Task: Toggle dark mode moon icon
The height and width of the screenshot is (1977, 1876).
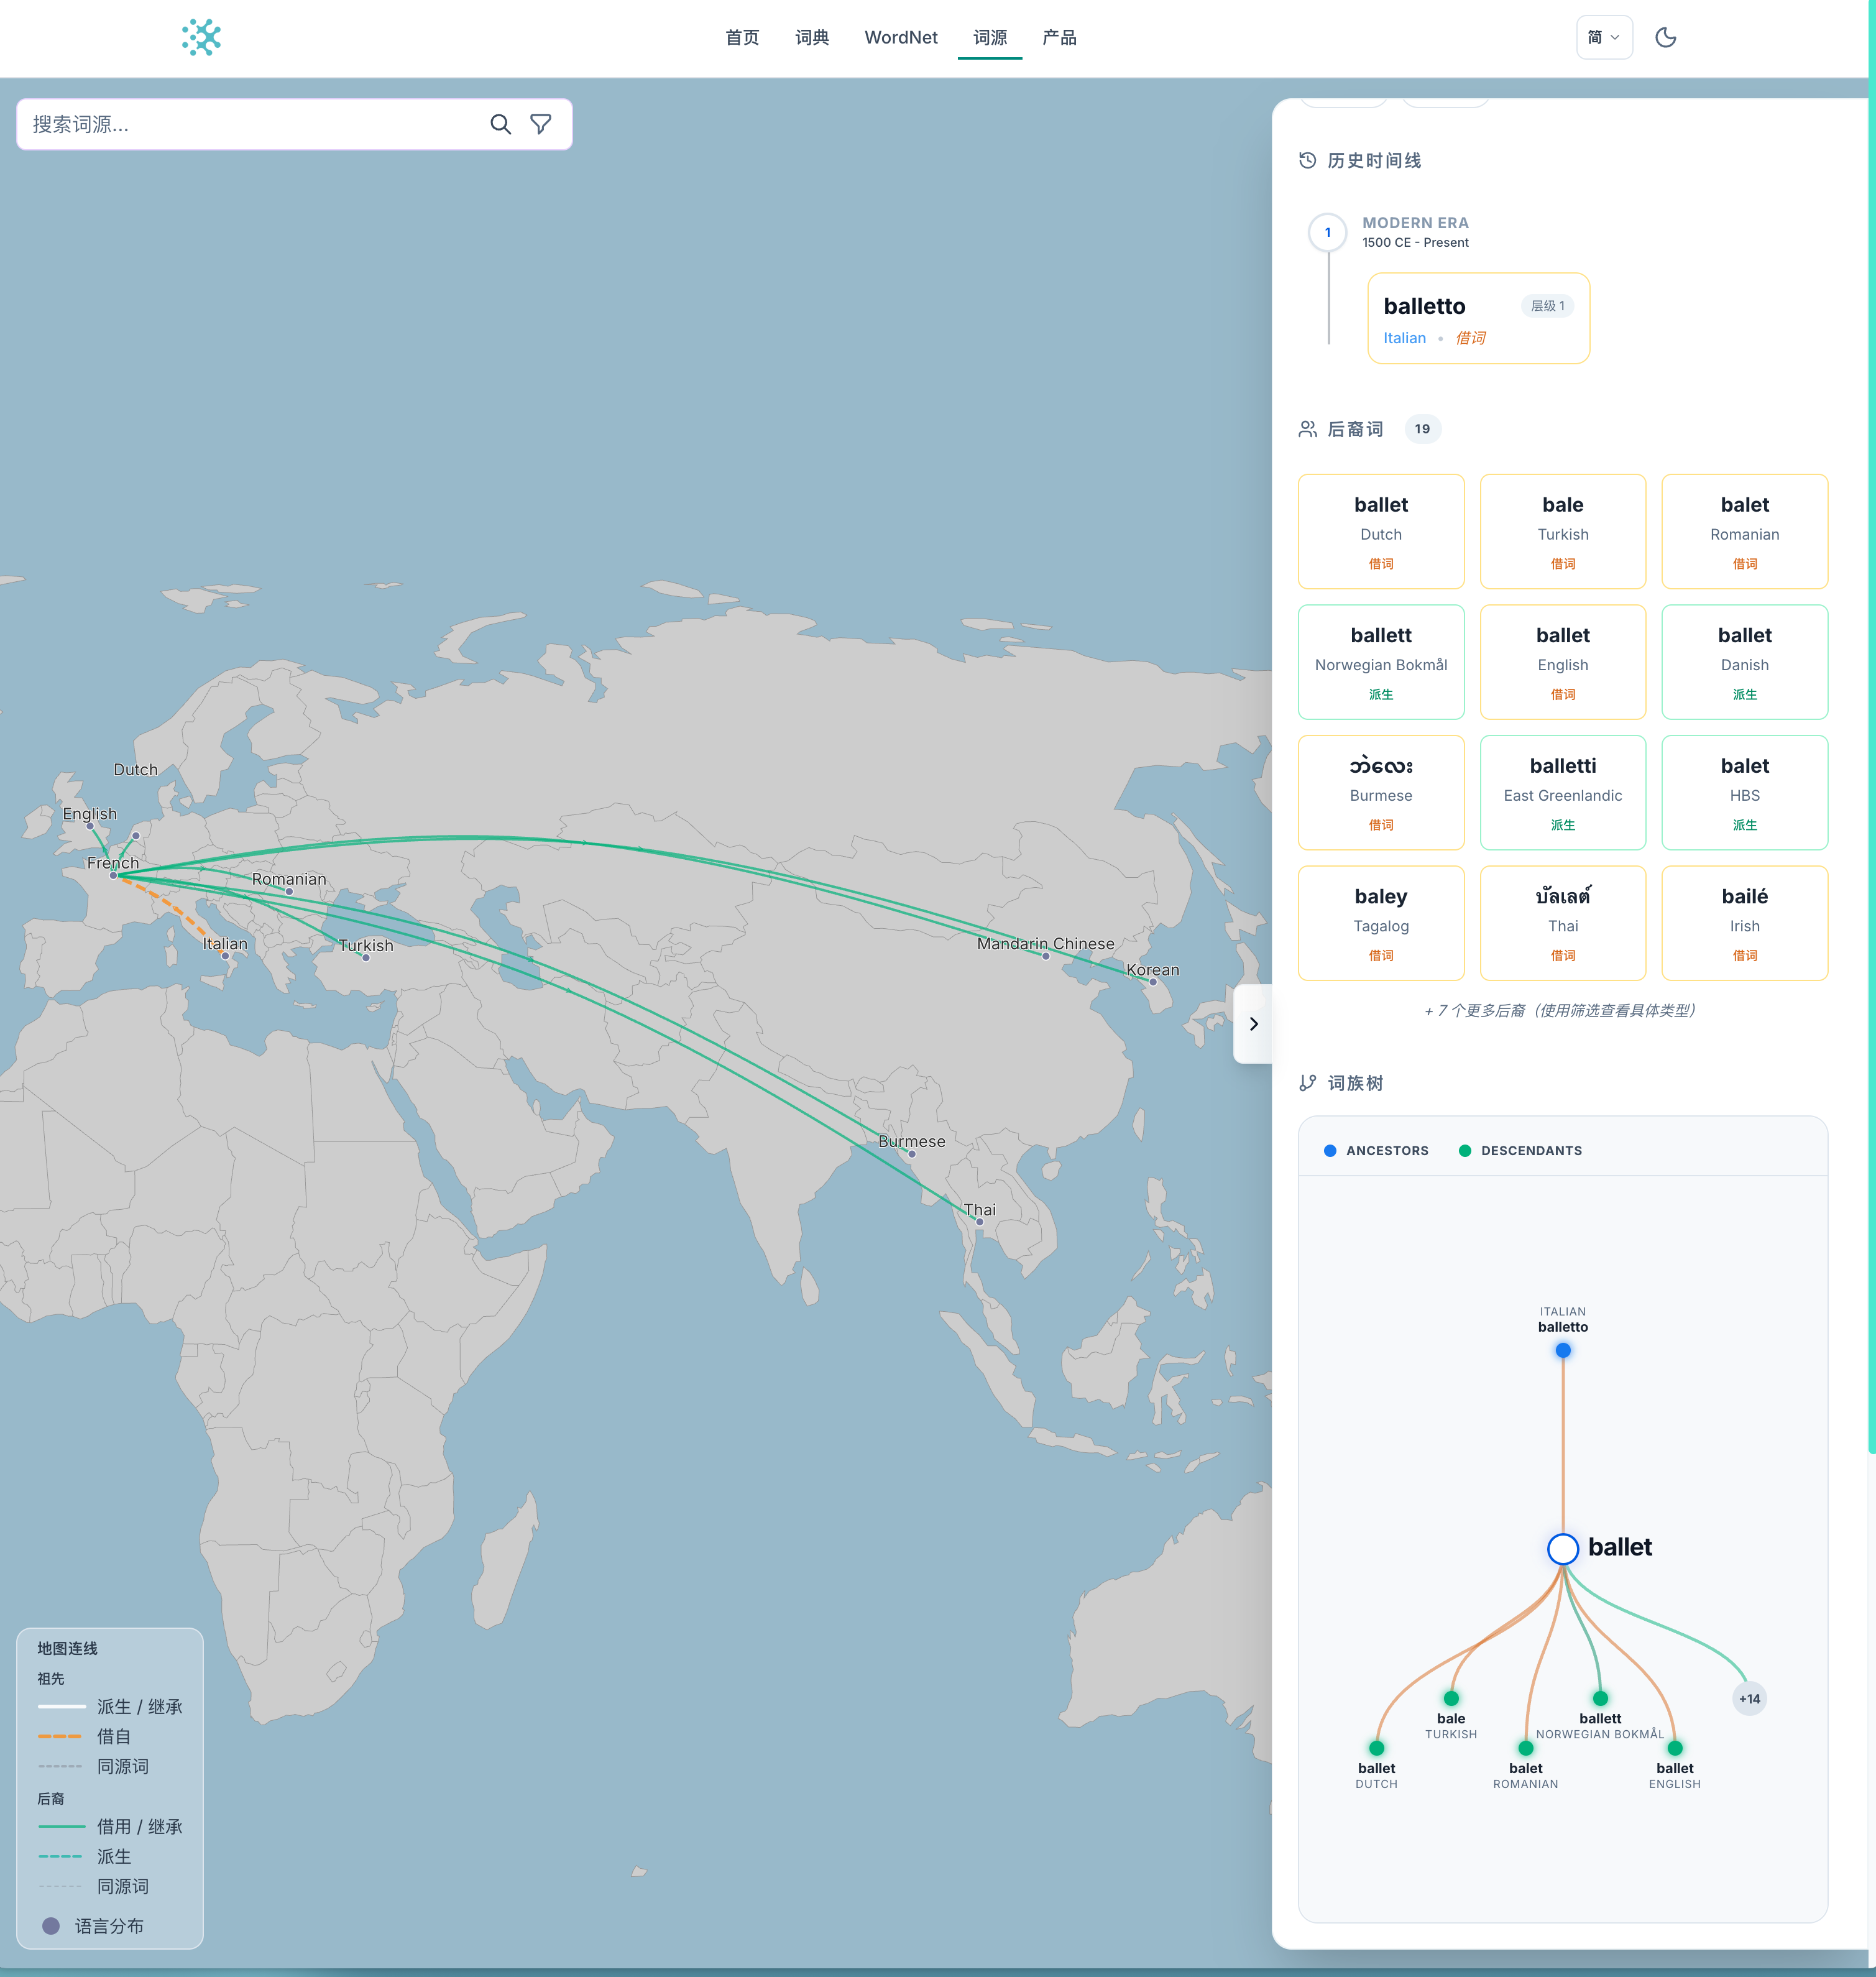Action: [1665, 38]
